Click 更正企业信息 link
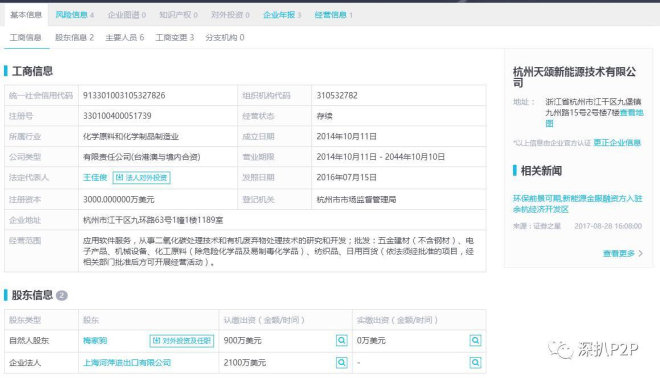 tap(617, 143)
